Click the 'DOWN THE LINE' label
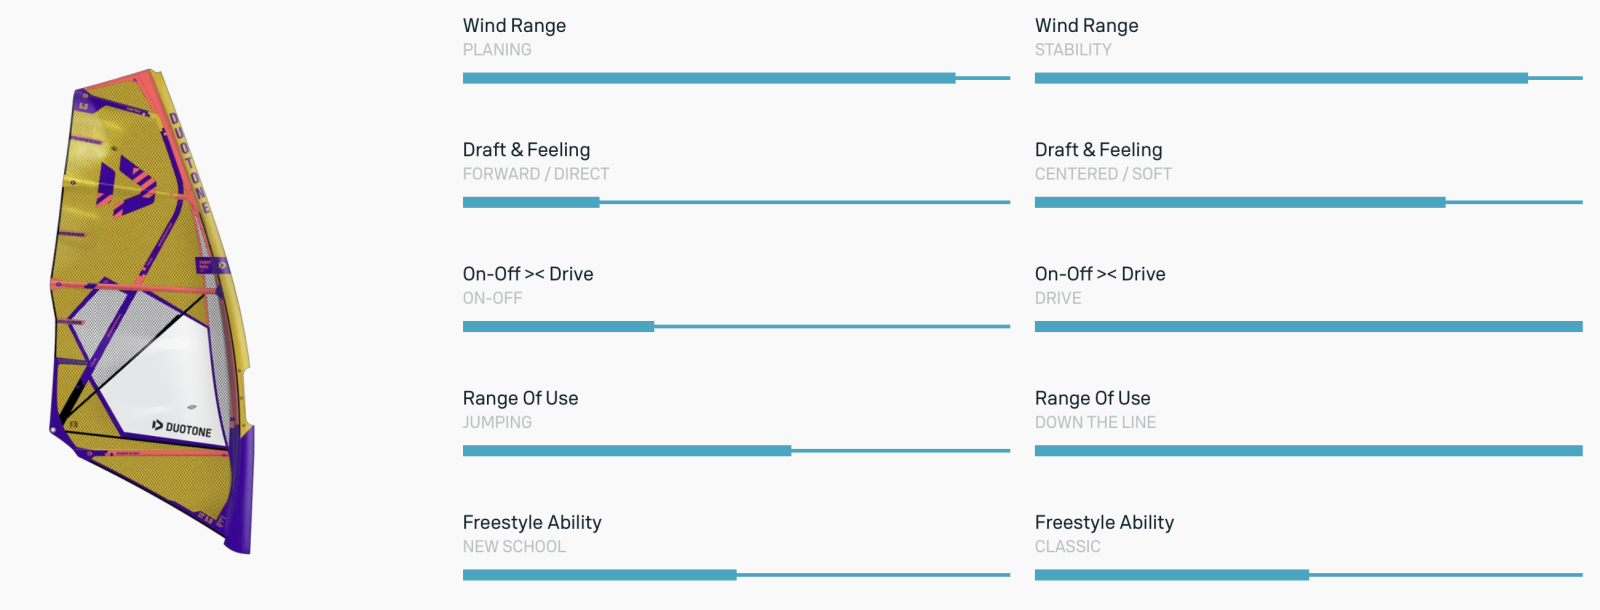1600x610 pixels. [x=1095, y=423]
